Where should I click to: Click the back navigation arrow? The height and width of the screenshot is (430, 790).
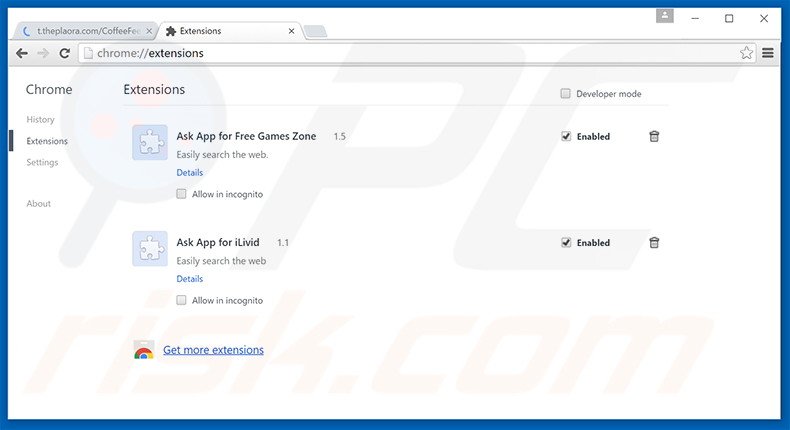pyautogui.click(x=22, y=53)
